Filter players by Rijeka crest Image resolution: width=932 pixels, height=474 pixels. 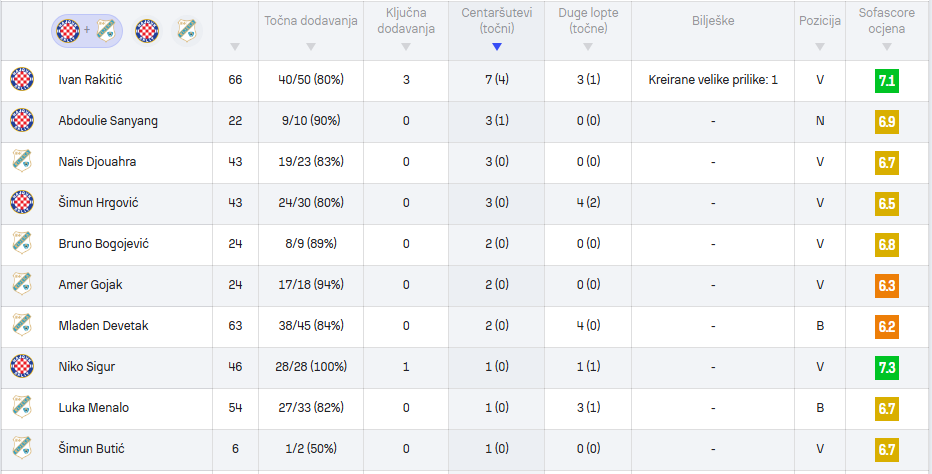point(185,30)
